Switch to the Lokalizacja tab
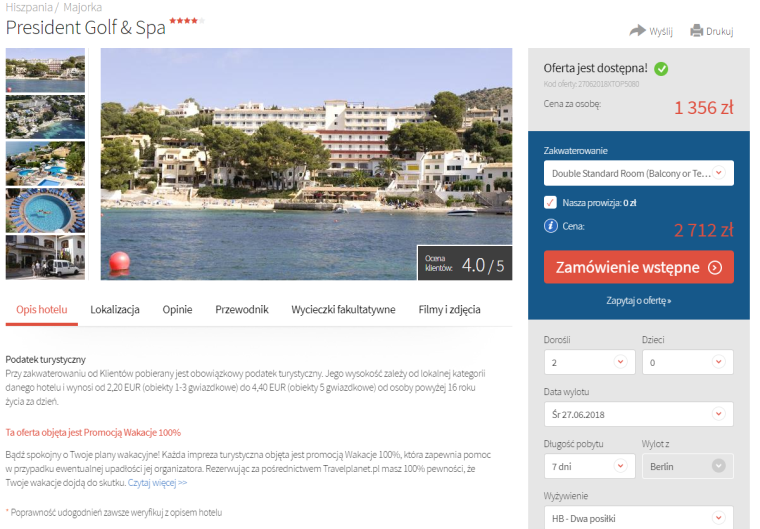 click(x=115, y=309)
